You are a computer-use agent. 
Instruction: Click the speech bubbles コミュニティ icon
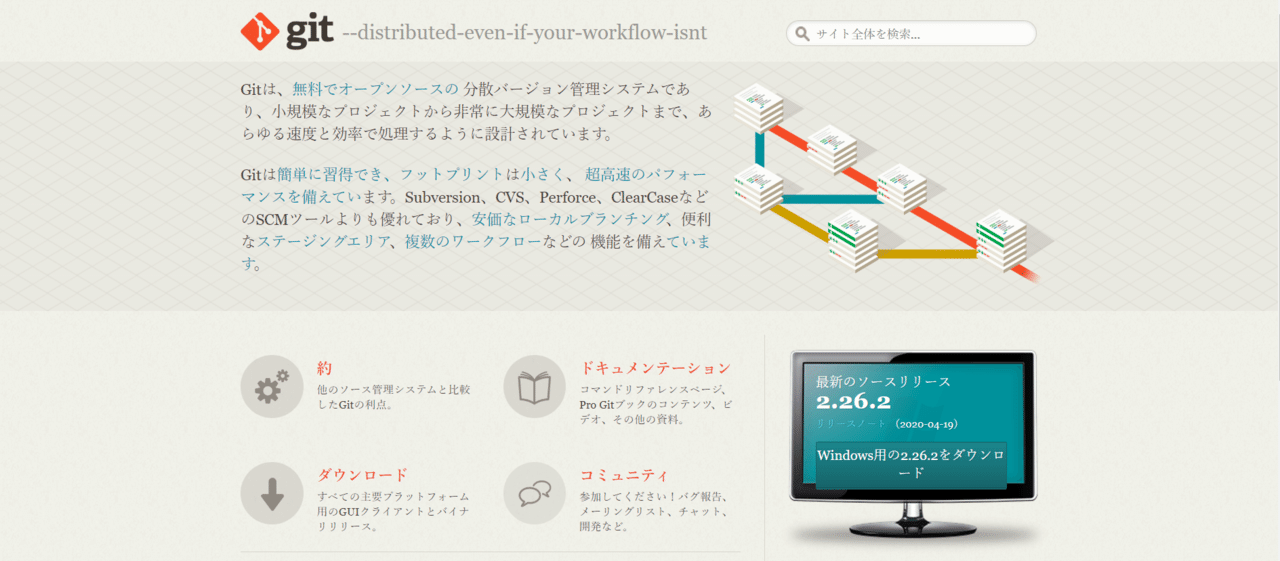pyautogui.click(x=534, y=493)
